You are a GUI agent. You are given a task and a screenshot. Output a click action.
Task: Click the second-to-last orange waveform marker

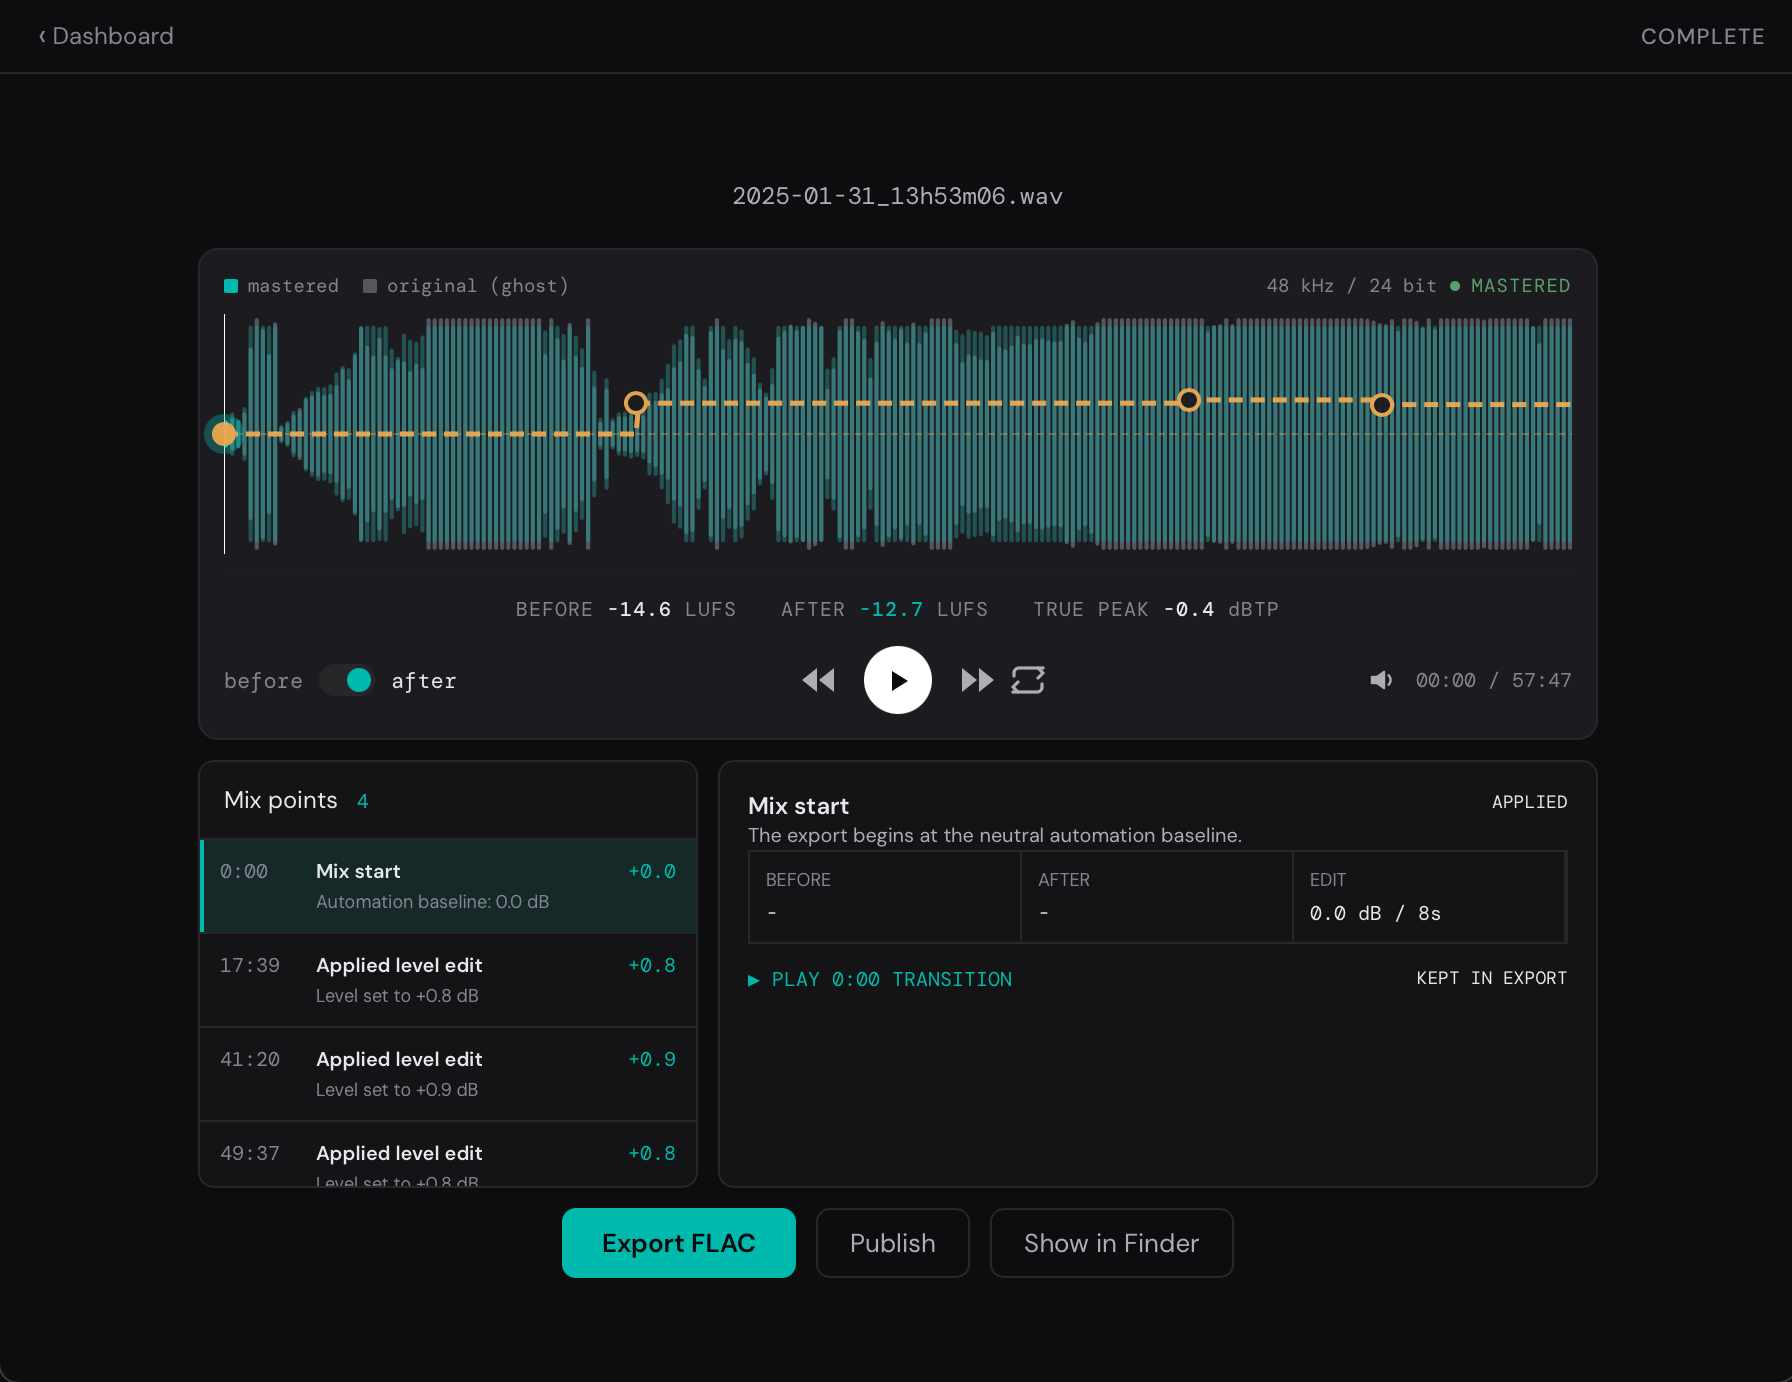point(1188,400)
